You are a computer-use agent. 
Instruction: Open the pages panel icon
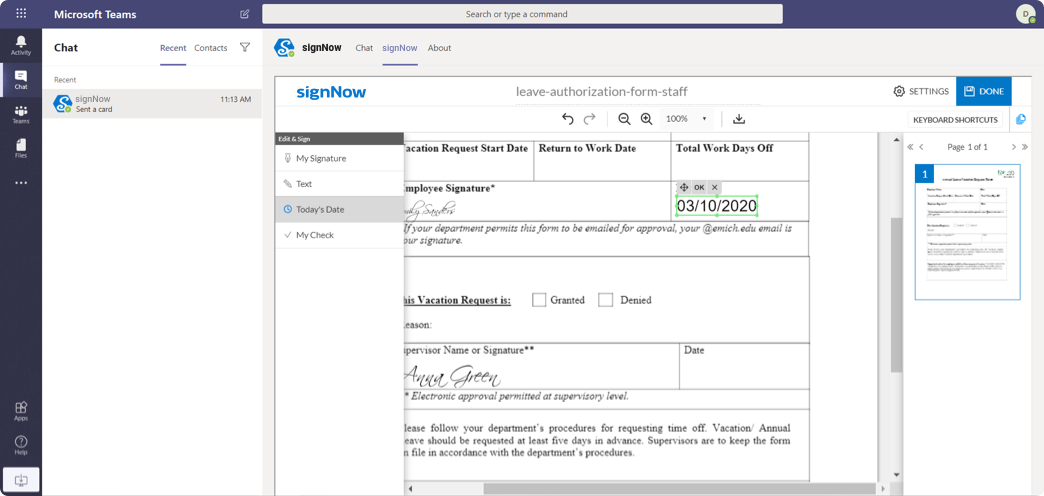(x=1021, y=120)
